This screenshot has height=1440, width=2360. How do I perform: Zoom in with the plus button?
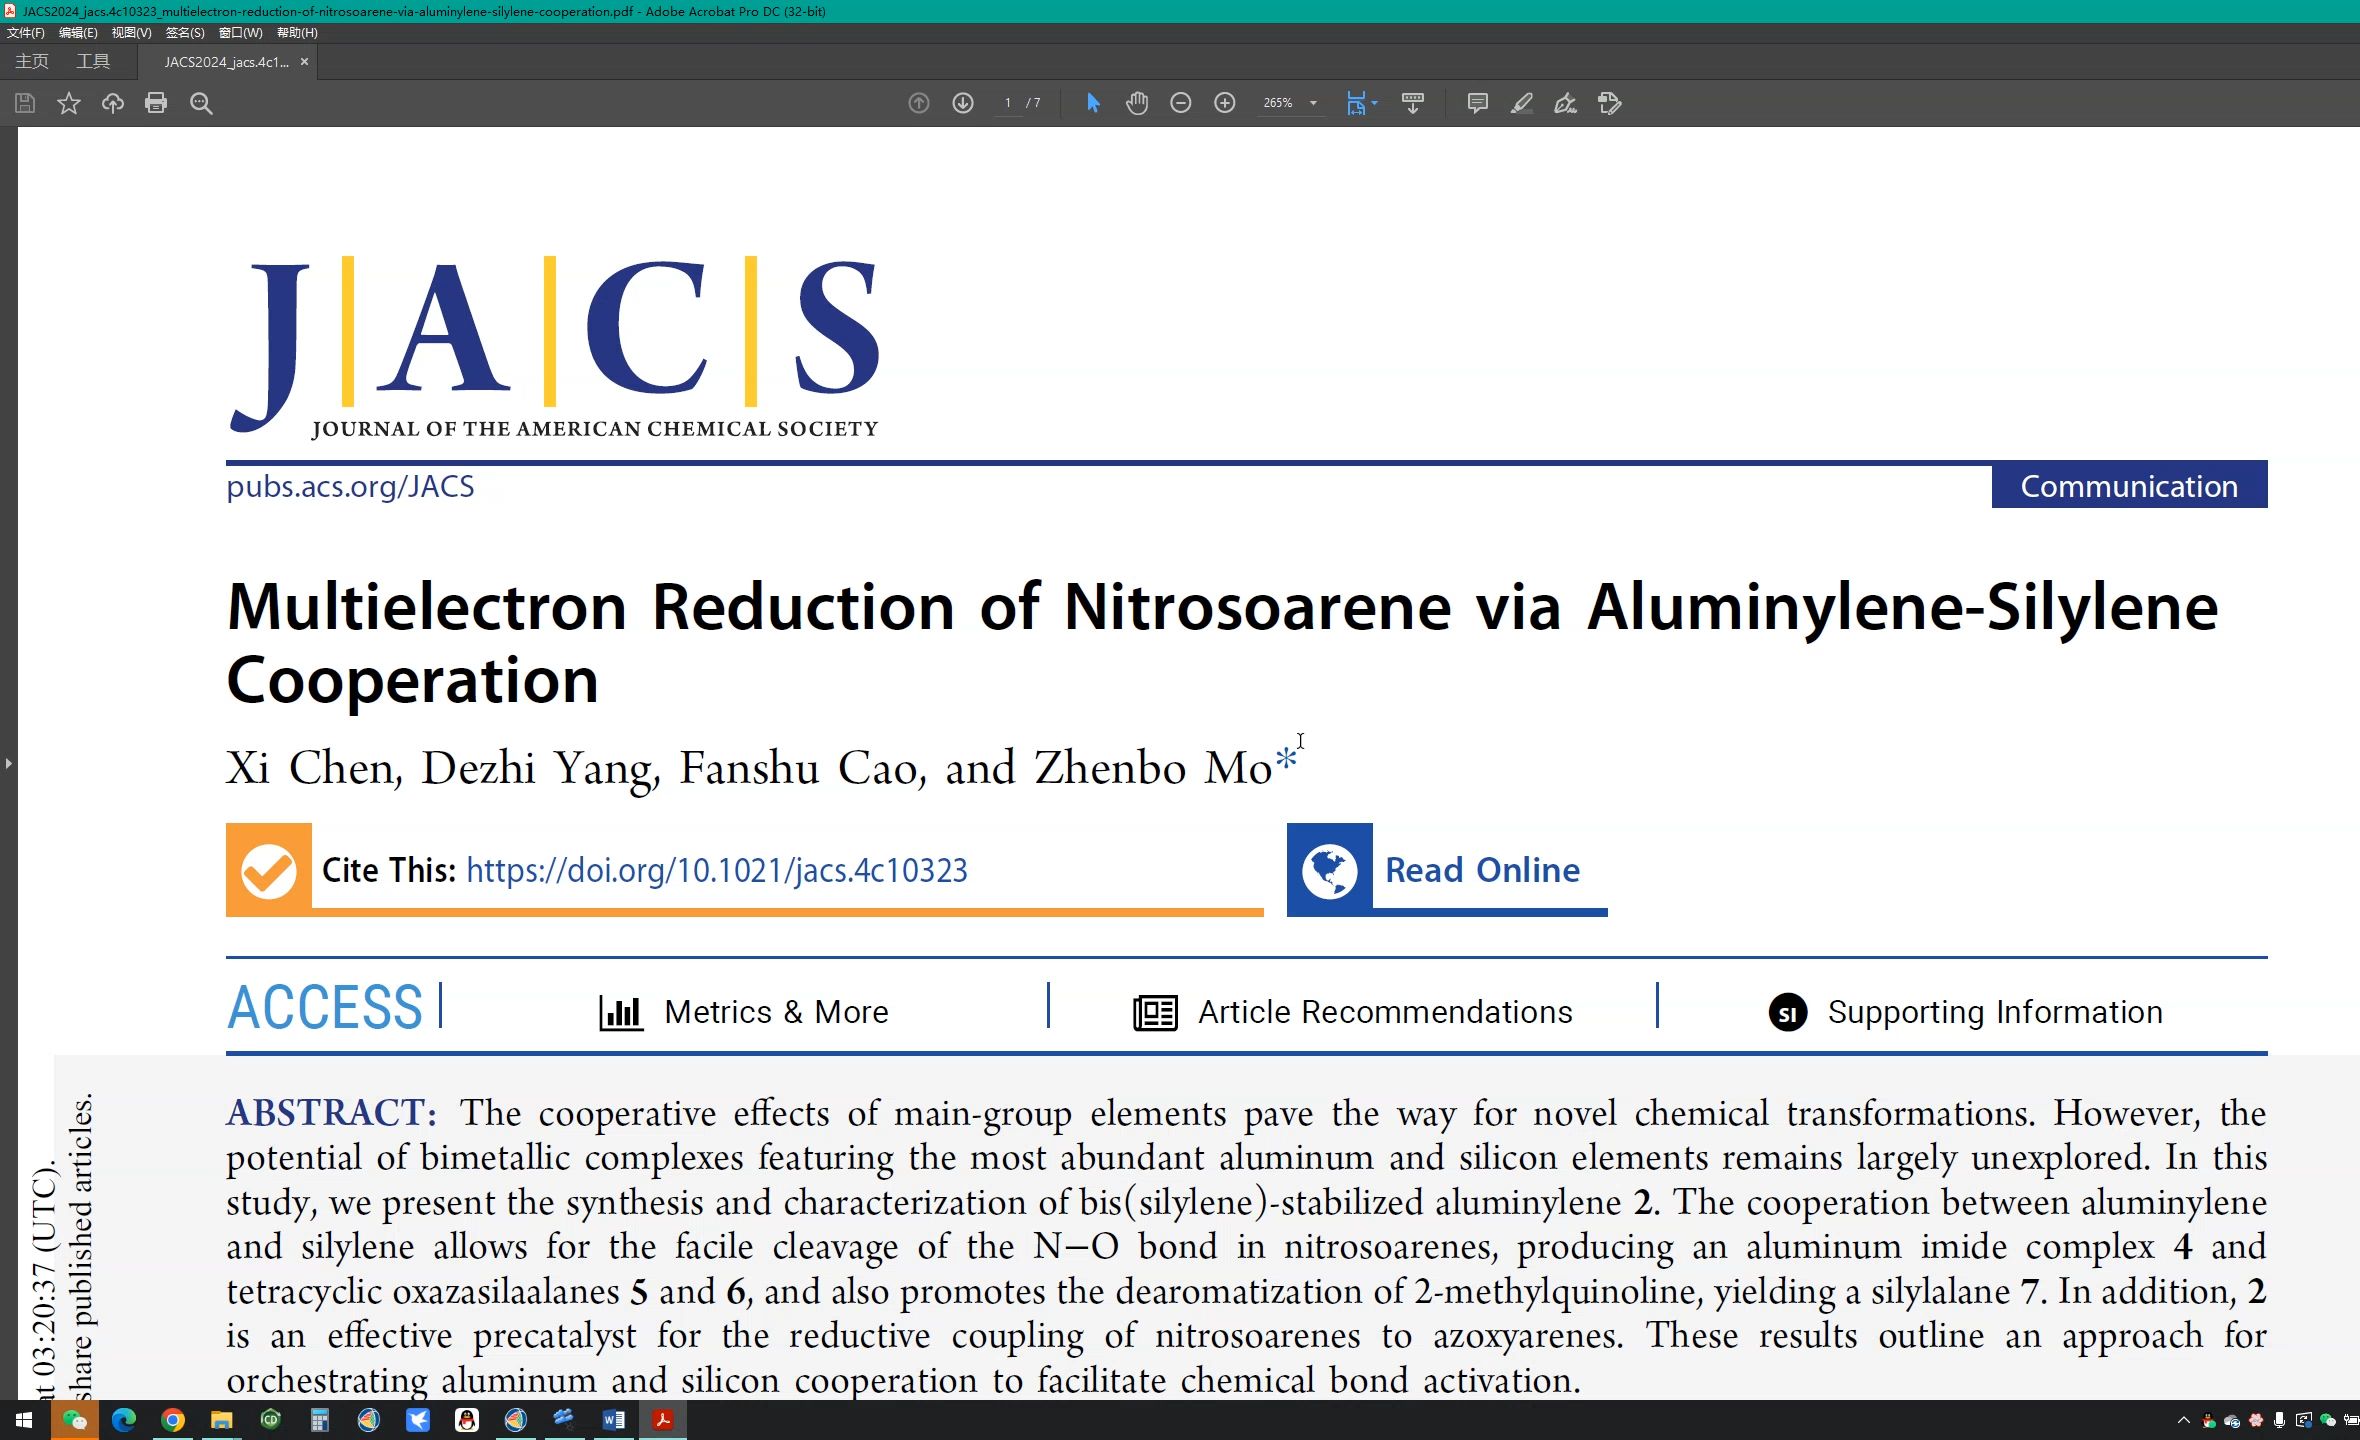(x=1225, y=103)
